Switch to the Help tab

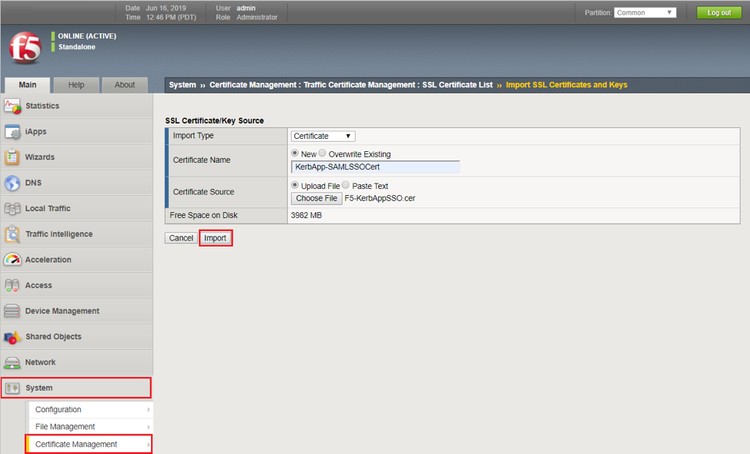[x=76, y=85]
